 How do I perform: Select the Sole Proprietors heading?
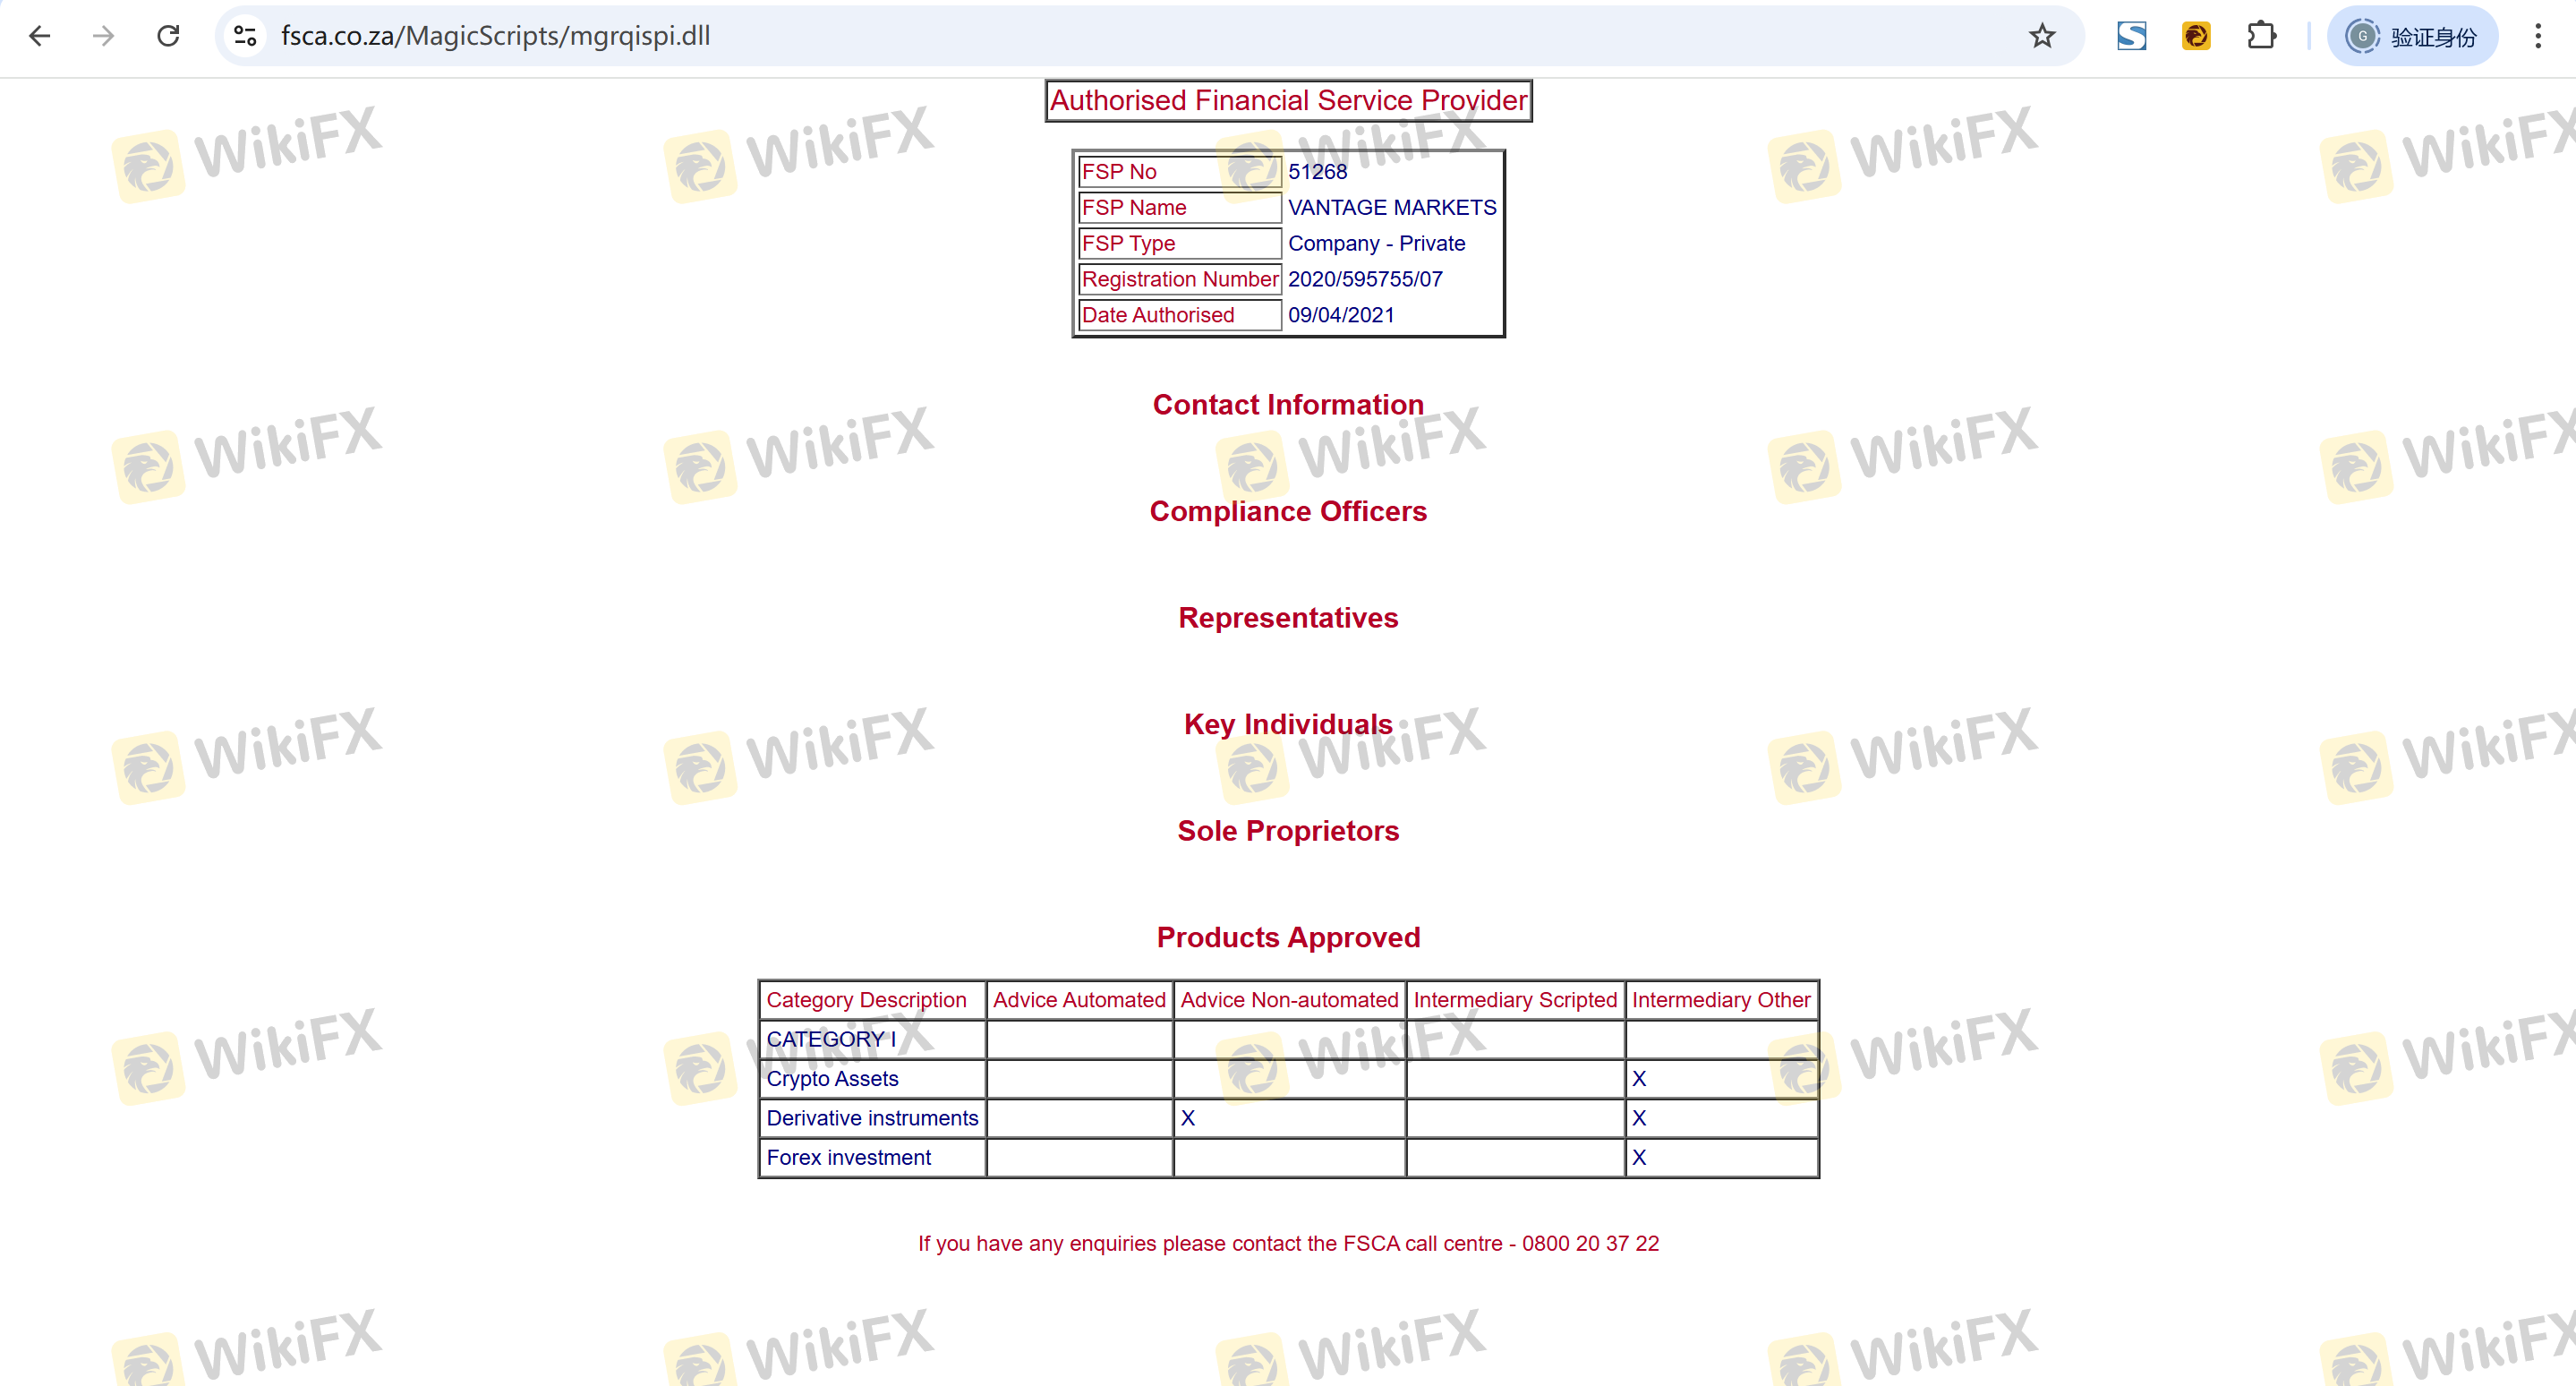click(1288, 831)
